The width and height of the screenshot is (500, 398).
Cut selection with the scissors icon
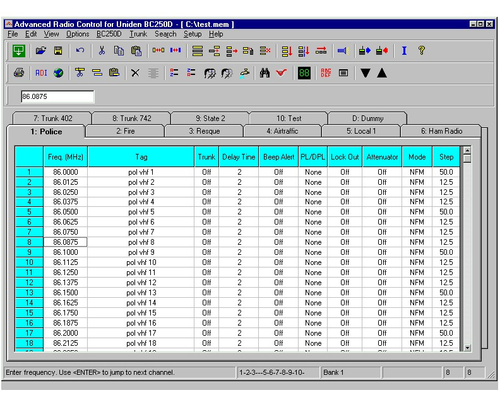(x=102, y=51)
